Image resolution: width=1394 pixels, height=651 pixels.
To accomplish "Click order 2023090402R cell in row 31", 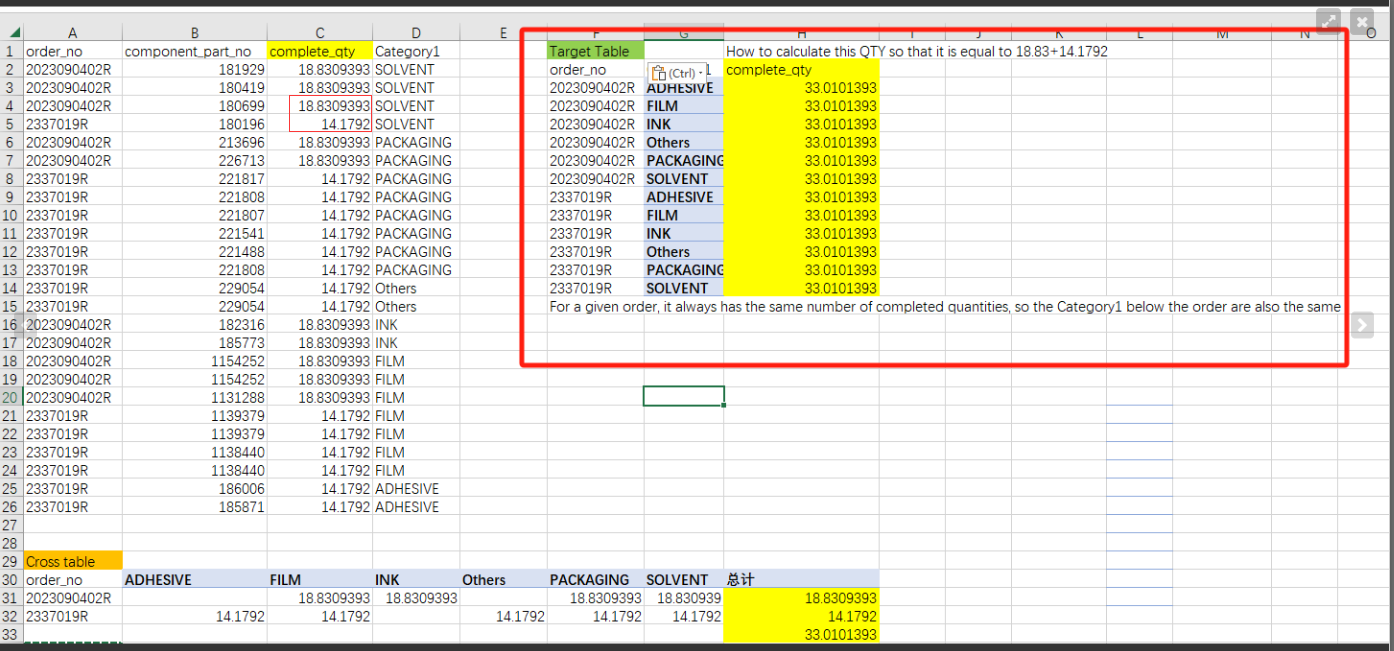I will [72, 598].
